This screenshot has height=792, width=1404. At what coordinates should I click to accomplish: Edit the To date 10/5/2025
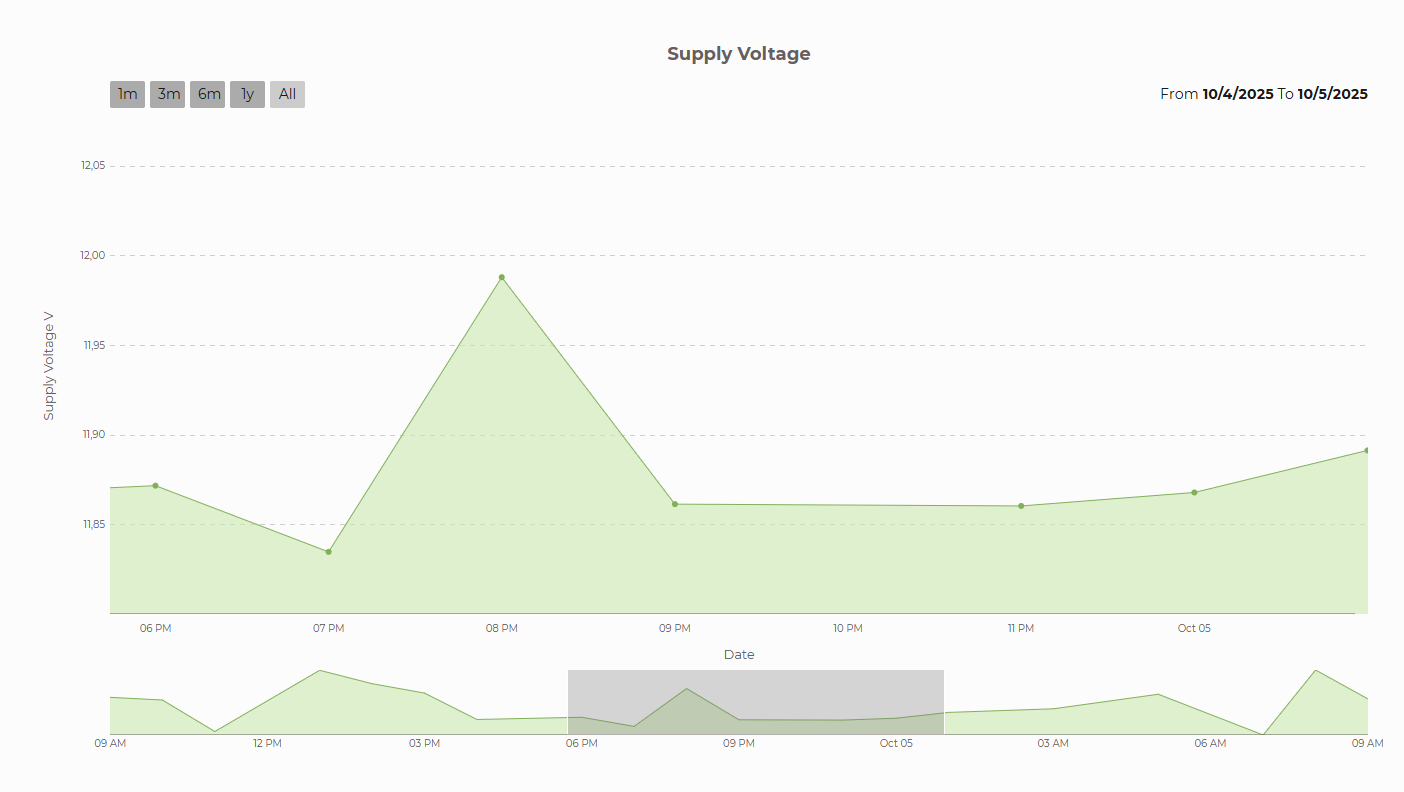[1332, 94]
